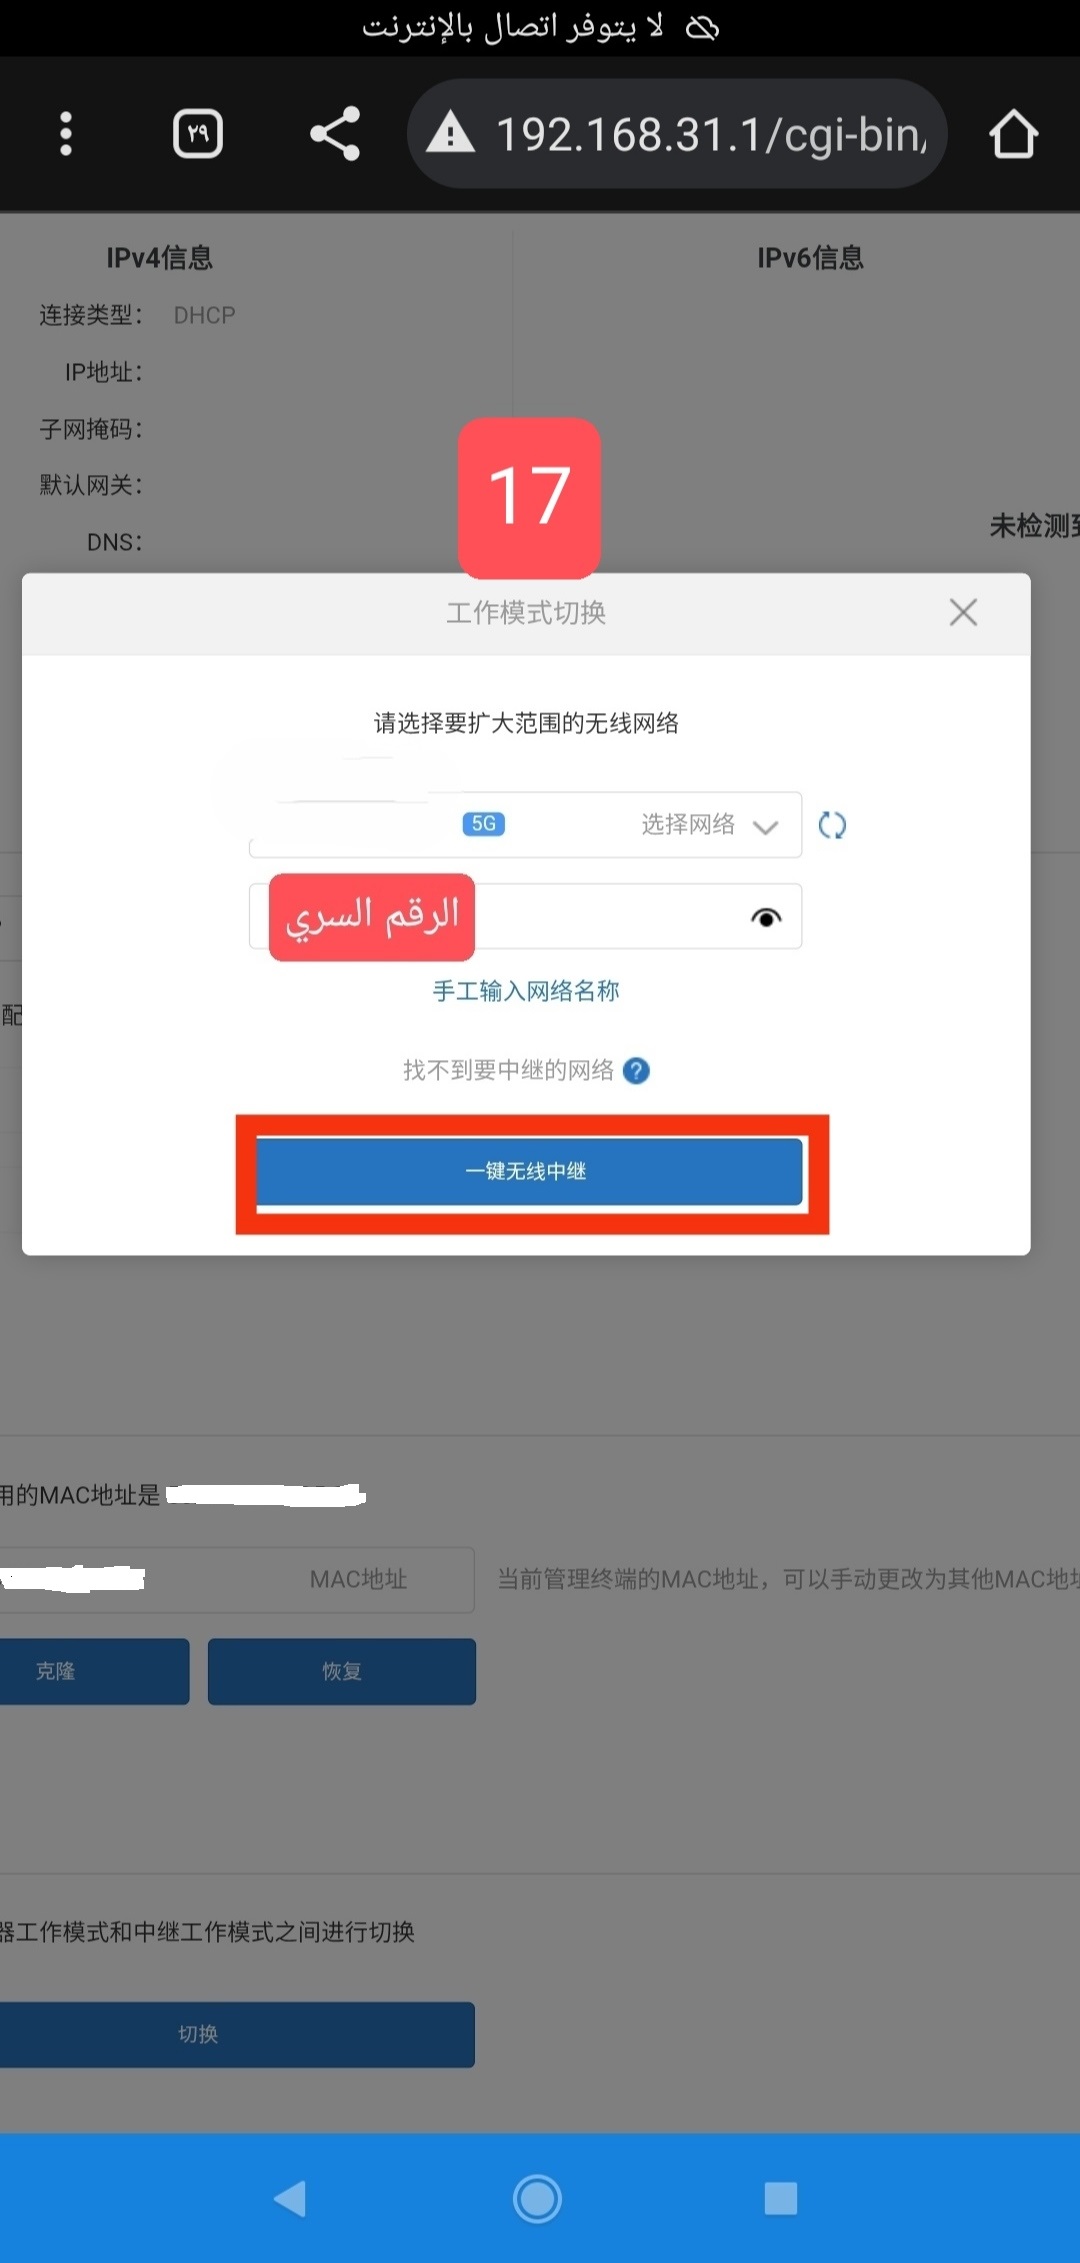Viewport: 1080px width, 2263px height.
Task: Tap the address bar with 192.168.31.1 URL
Action: 677,134
